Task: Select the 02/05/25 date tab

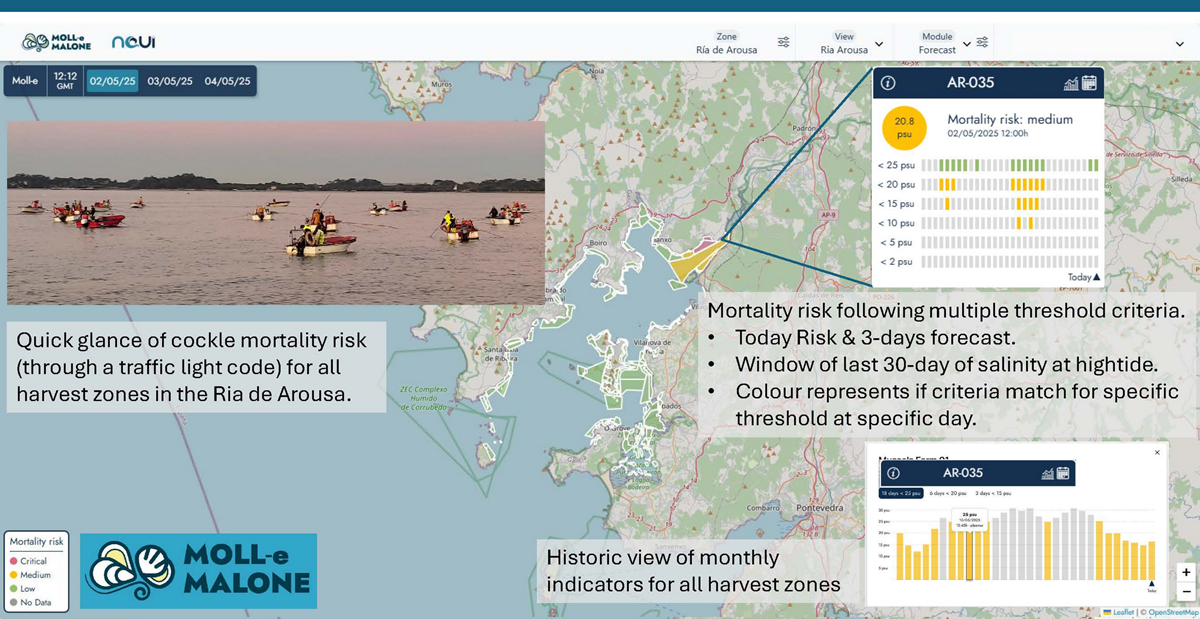Action: [x=112, y=81]
